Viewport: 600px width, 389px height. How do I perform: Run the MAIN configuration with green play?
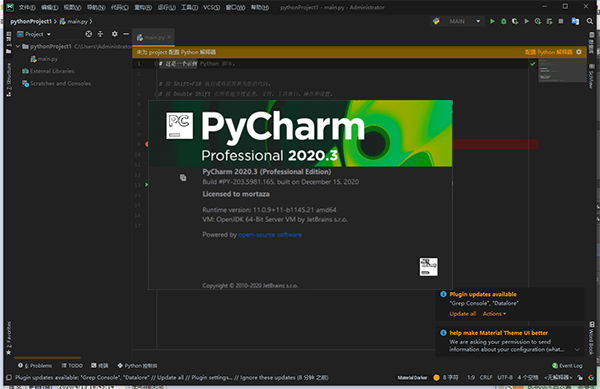492,21
